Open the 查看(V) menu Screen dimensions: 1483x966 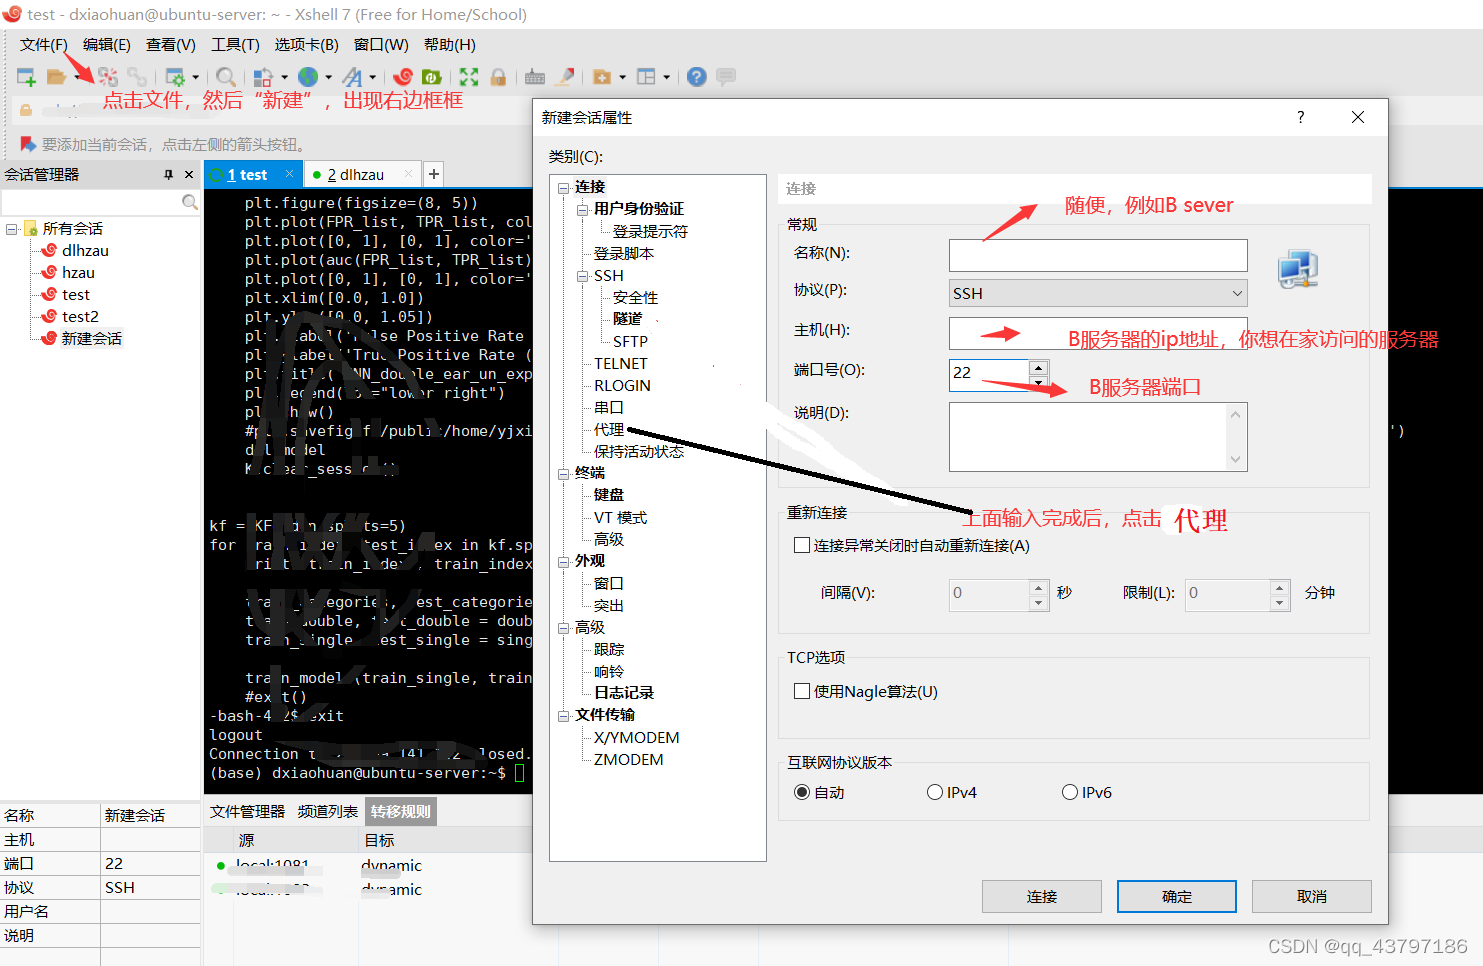click(170, 45)
